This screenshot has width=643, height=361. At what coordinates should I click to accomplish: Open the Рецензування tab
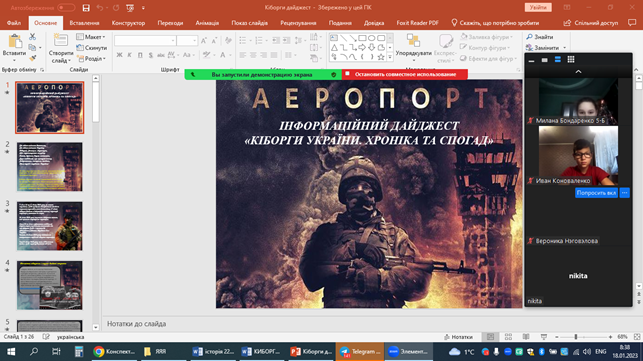pyautogui.click(x=298, y=23)
